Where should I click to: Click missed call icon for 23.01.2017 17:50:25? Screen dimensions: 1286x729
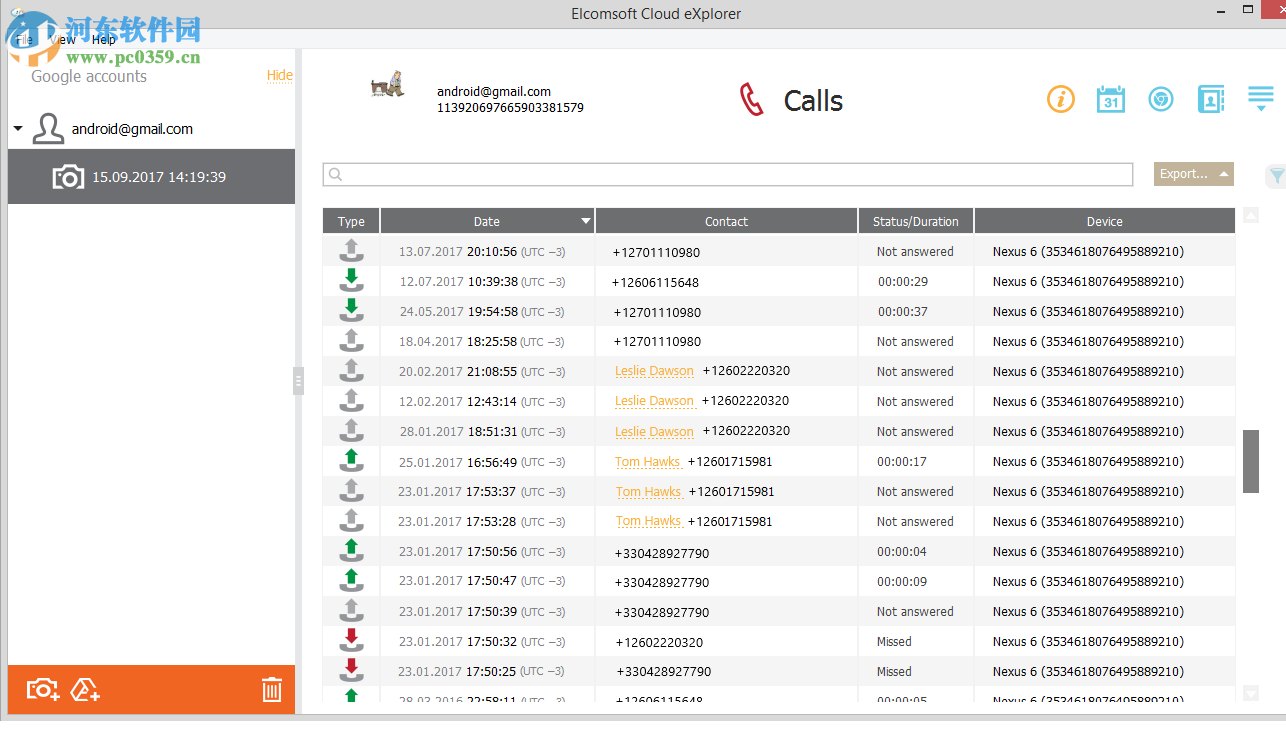coord(351,671)
